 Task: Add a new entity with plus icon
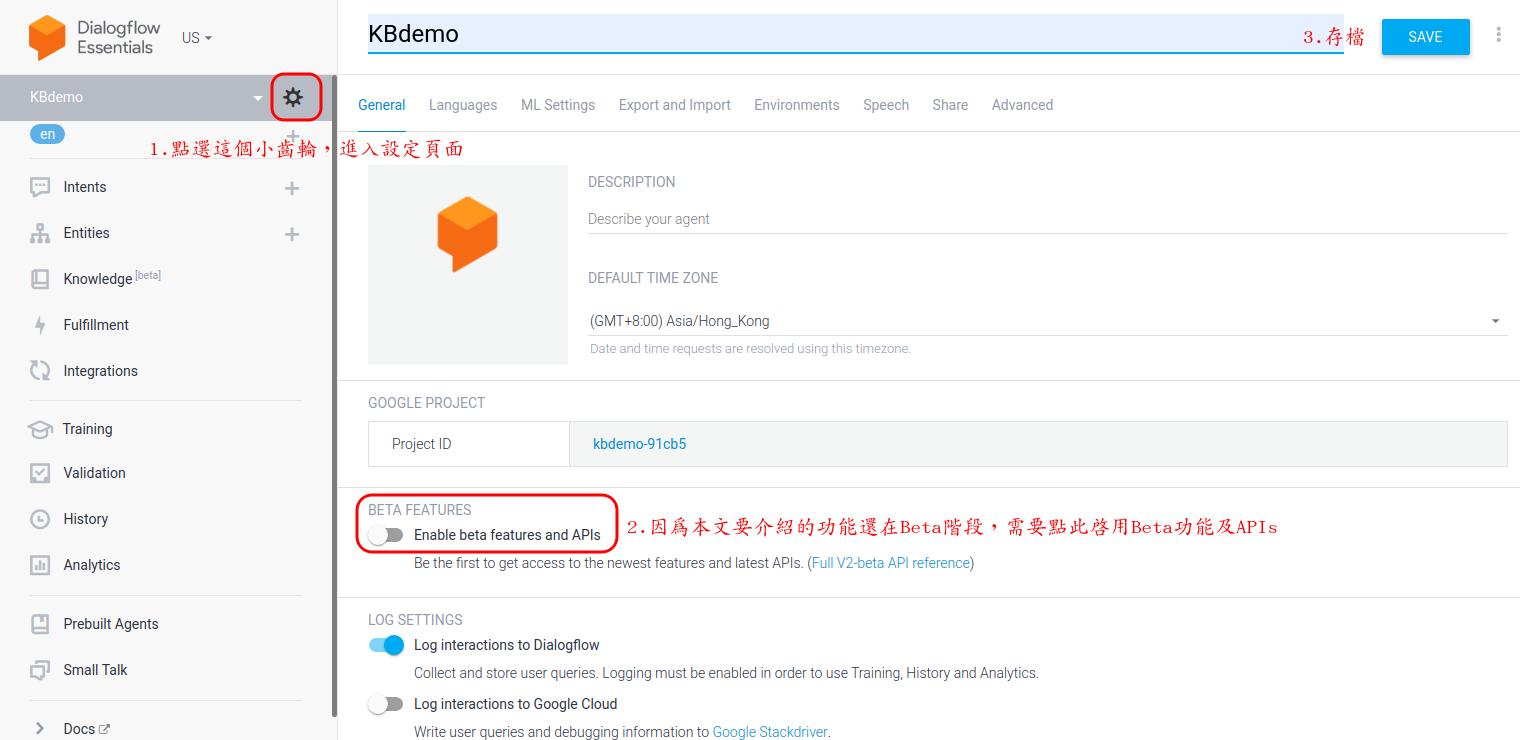[x=292, y=234]
